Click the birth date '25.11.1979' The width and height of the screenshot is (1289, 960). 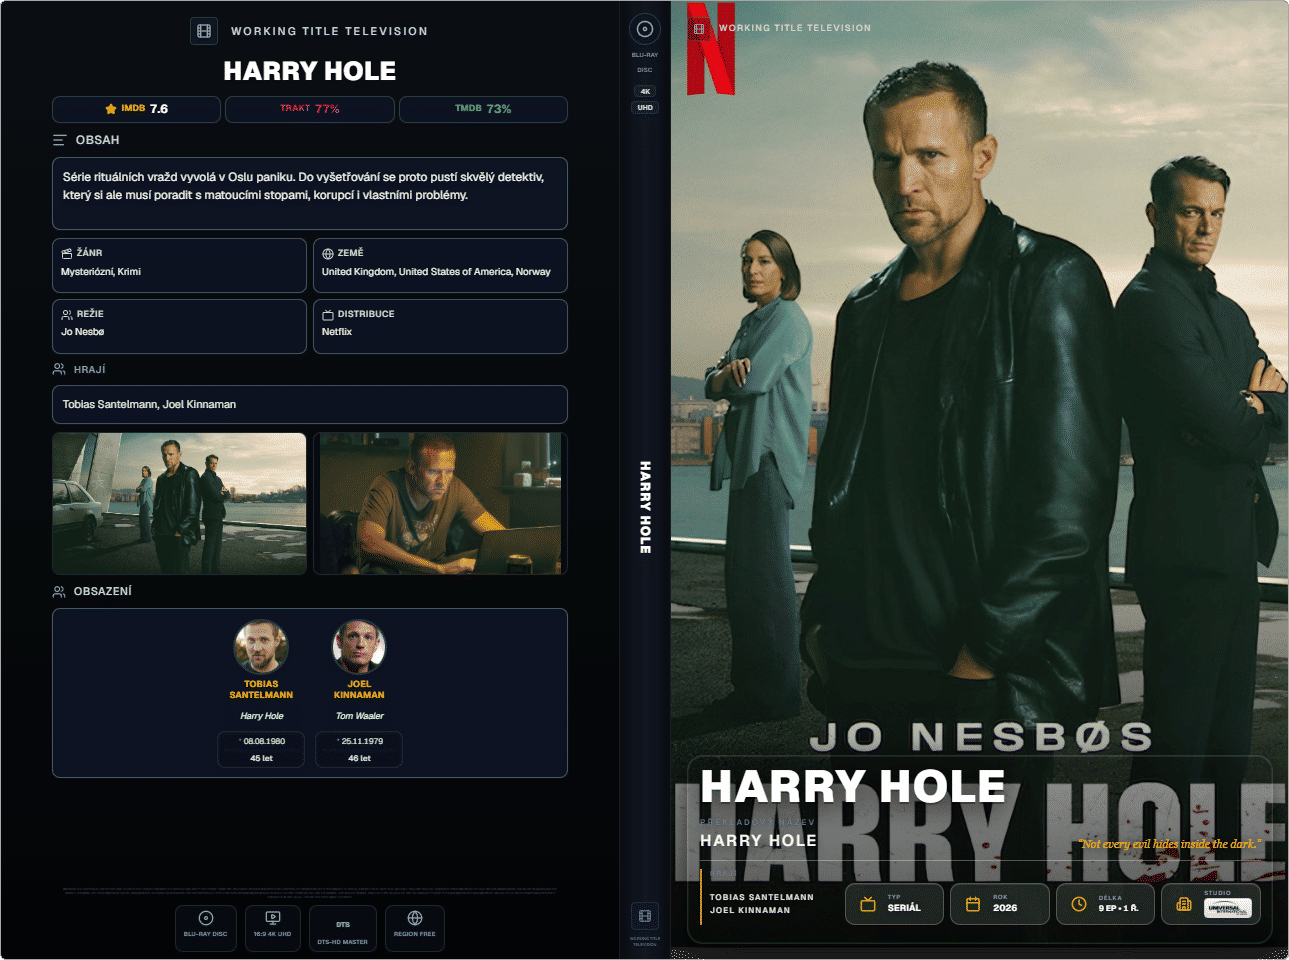[x=362, y=741]
